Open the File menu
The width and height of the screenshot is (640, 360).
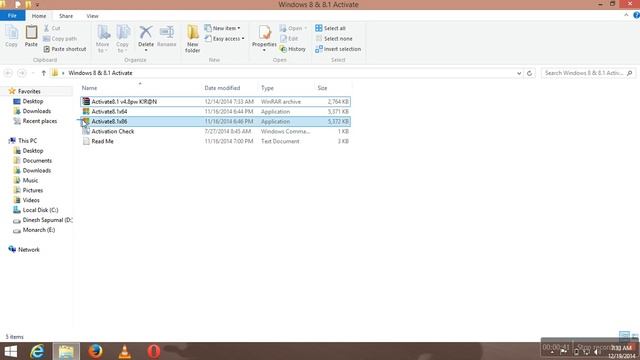[x=12, y=16]
